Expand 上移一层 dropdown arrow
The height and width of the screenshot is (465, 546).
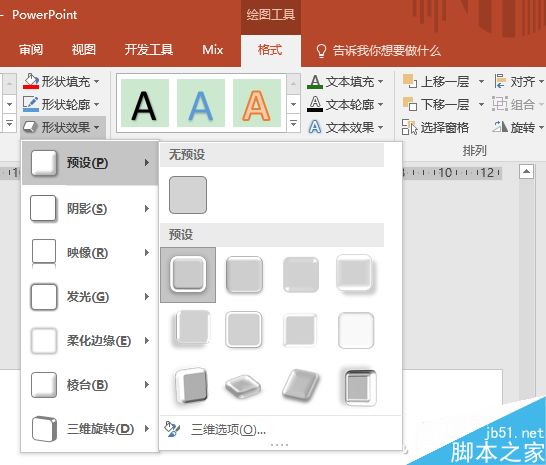[x=481, y=82]
